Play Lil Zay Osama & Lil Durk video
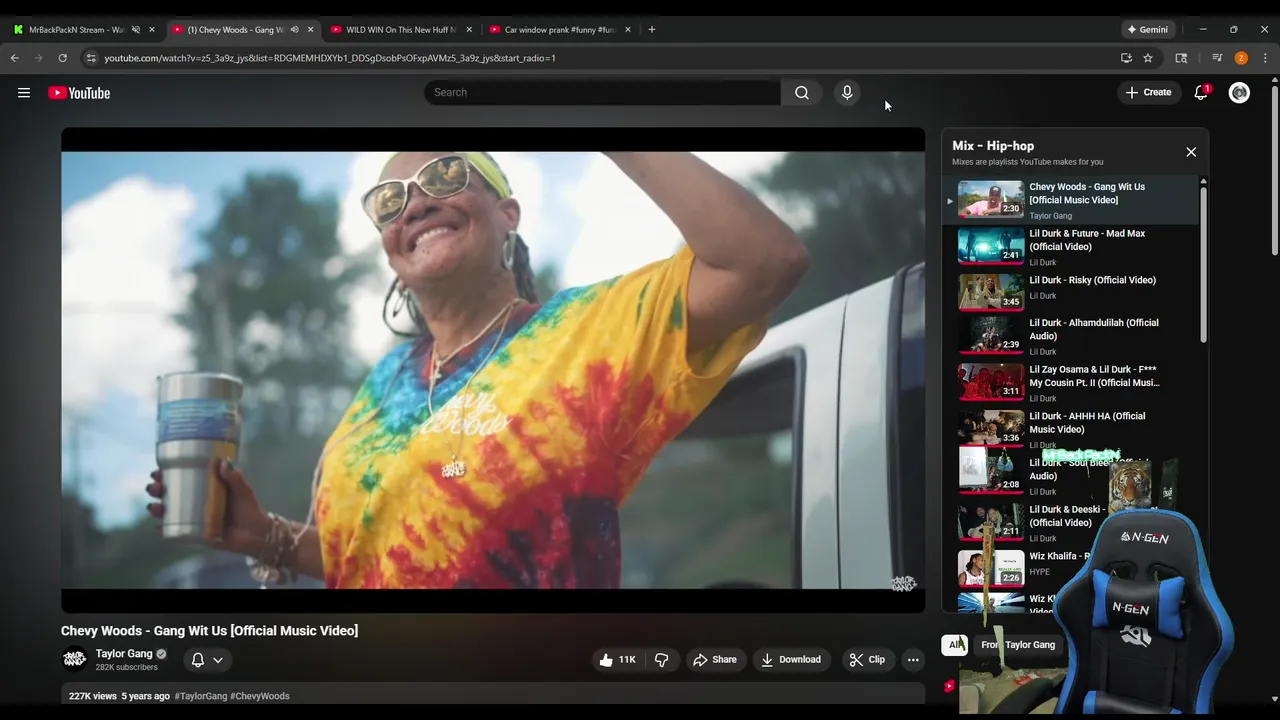The width and height of the screenshot is (1280, 720). tap(1071, 382)
